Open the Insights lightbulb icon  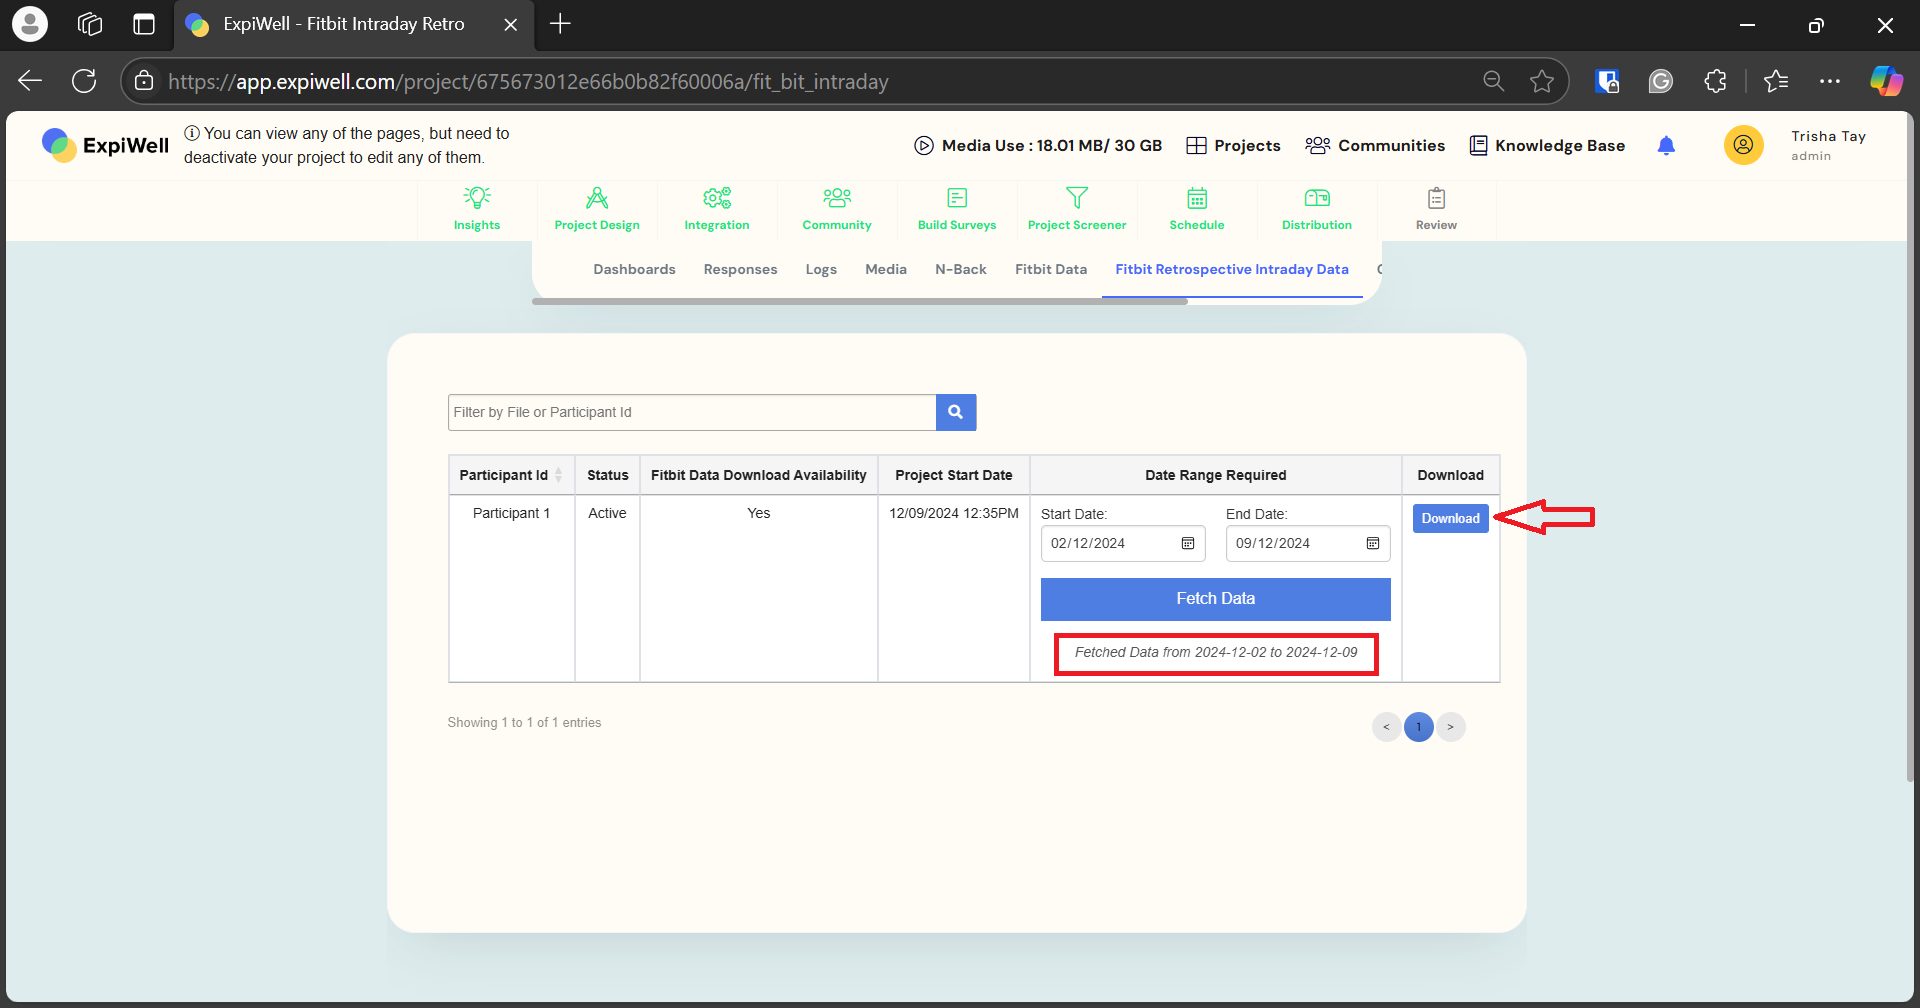477,198
